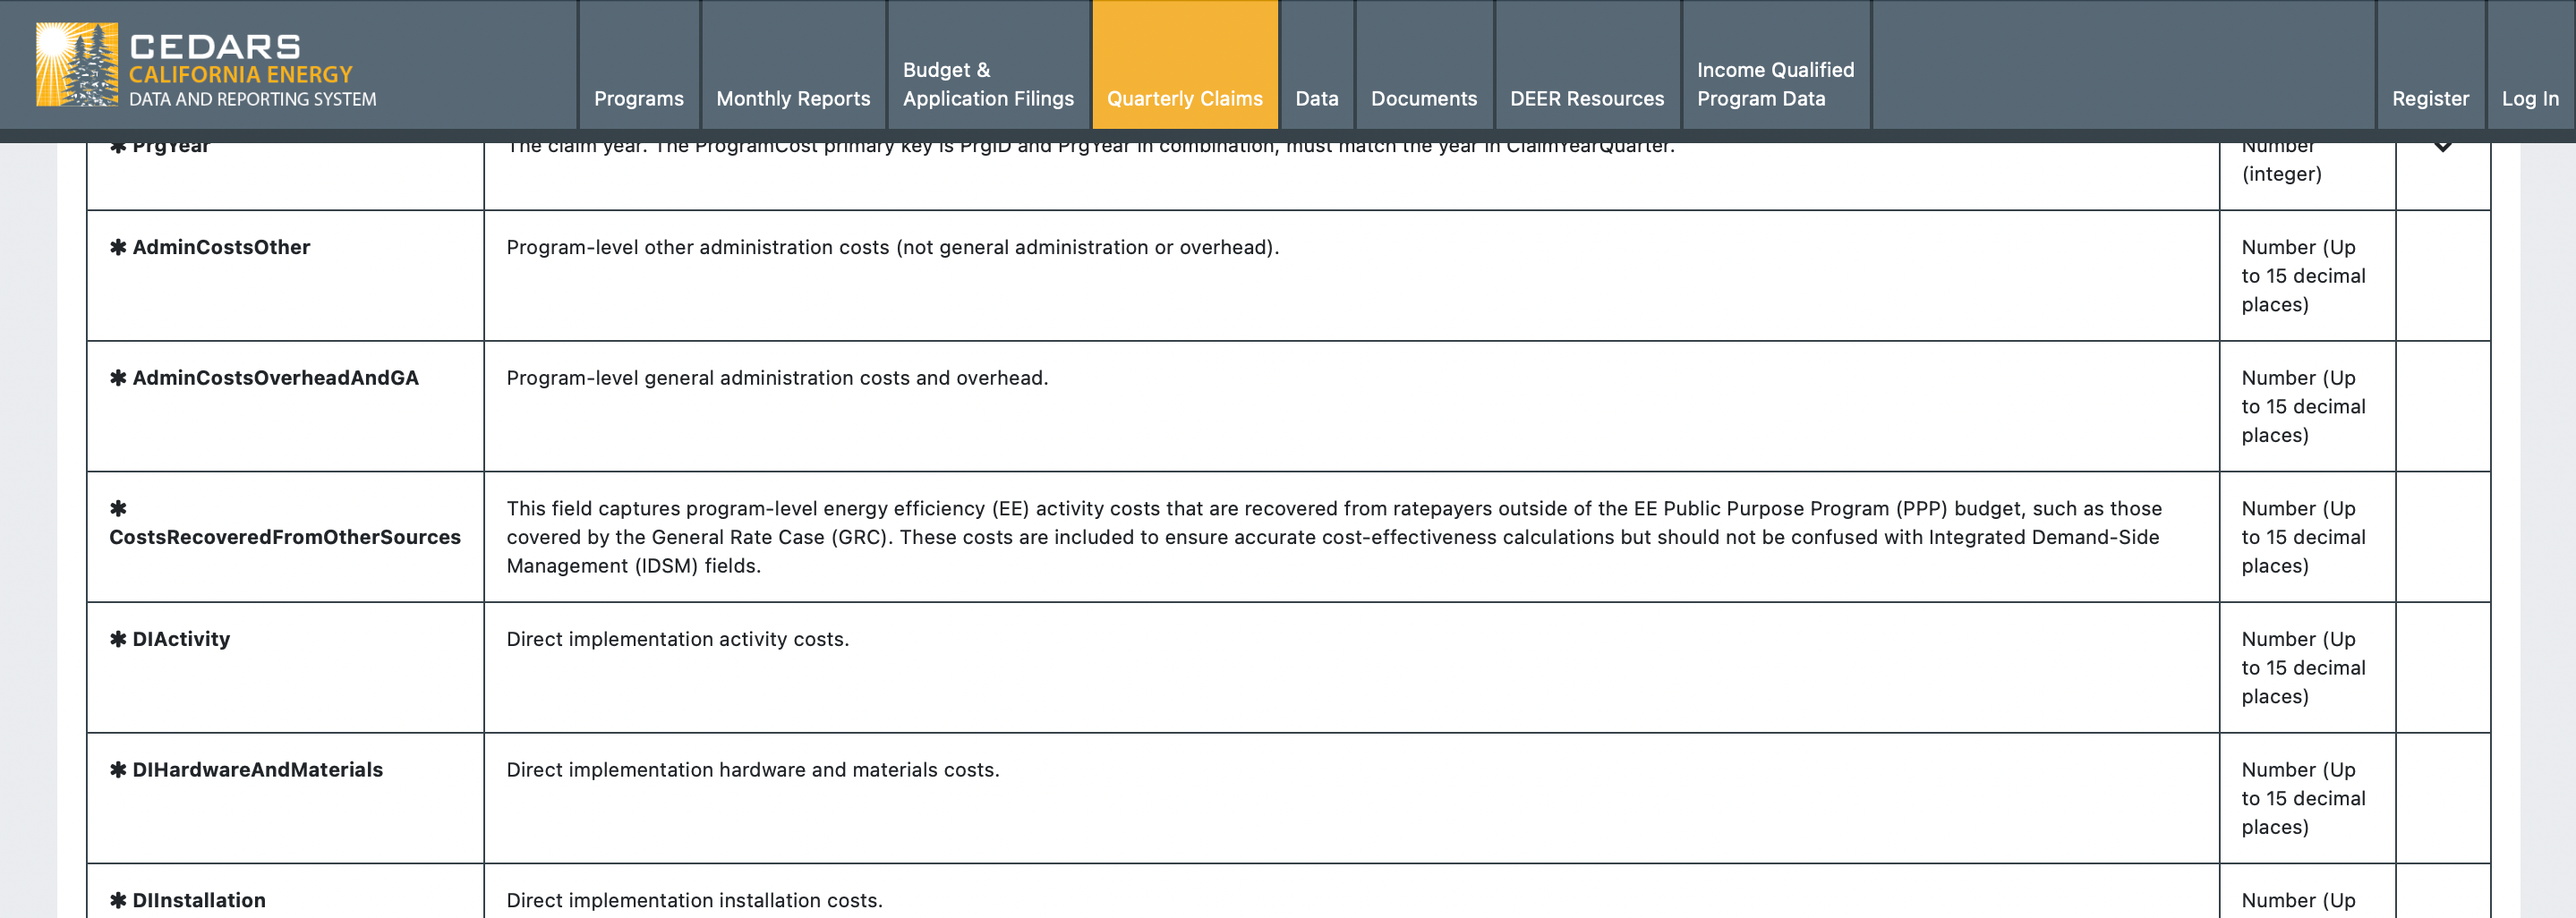The image size is (2576, 918).
Task: Click the required asterisk beside AdminCostsOverheadAndGA
Action: (x=118, y=378)
